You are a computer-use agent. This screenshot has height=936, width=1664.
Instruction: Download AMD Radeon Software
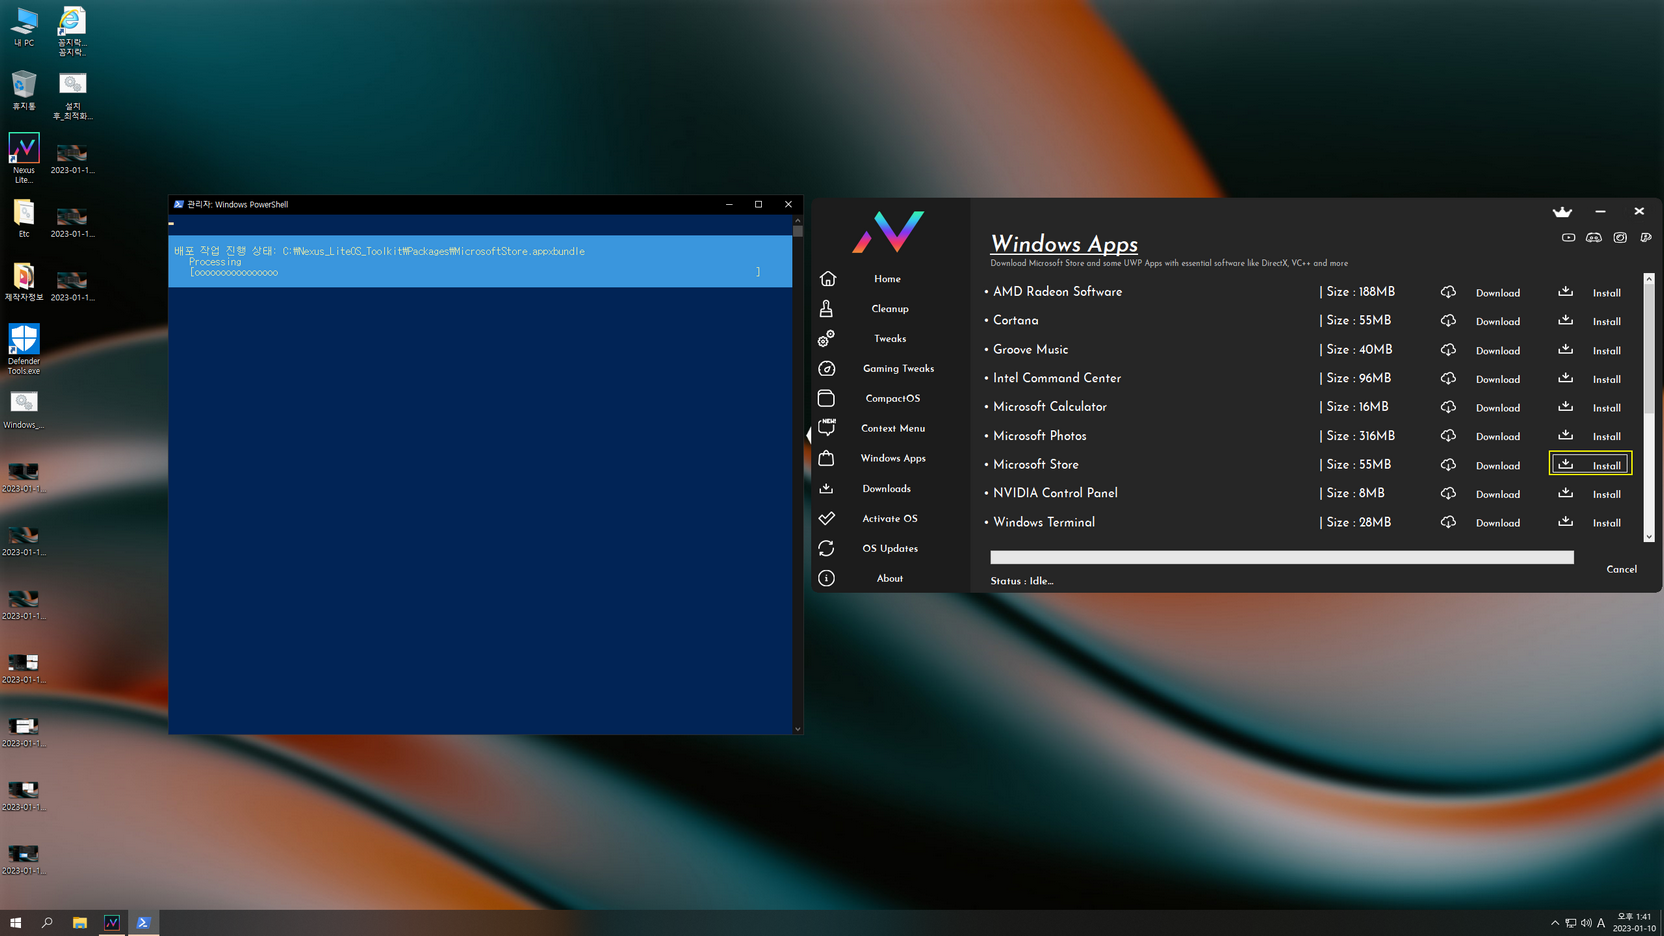tap(1497, 293)
